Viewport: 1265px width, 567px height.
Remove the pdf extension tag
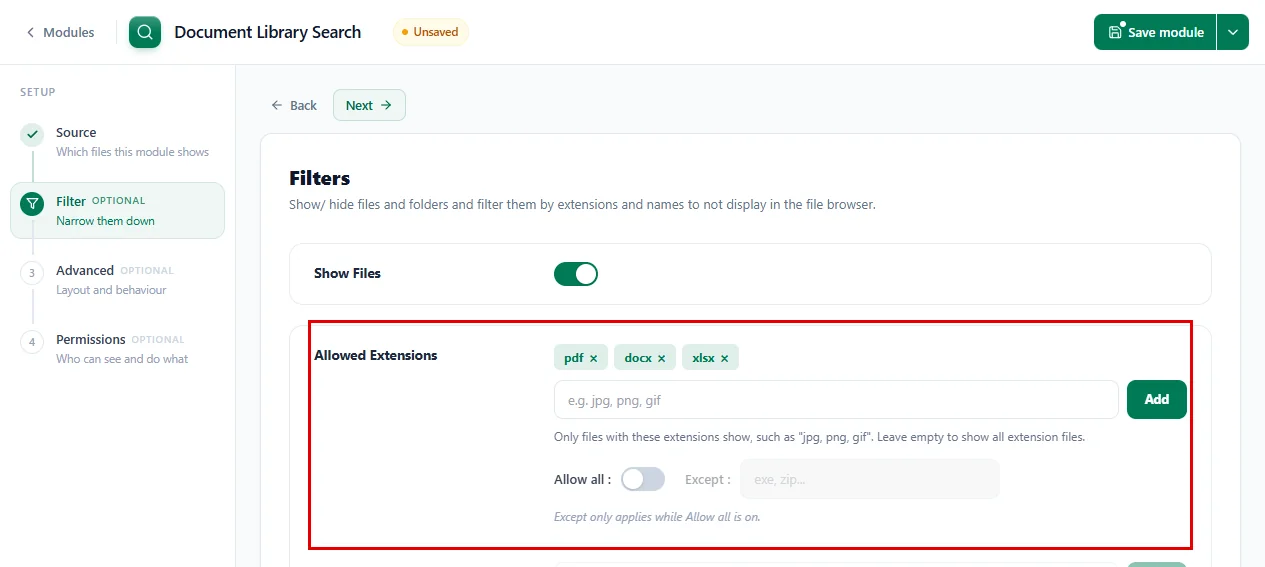[x=593, y=358]
